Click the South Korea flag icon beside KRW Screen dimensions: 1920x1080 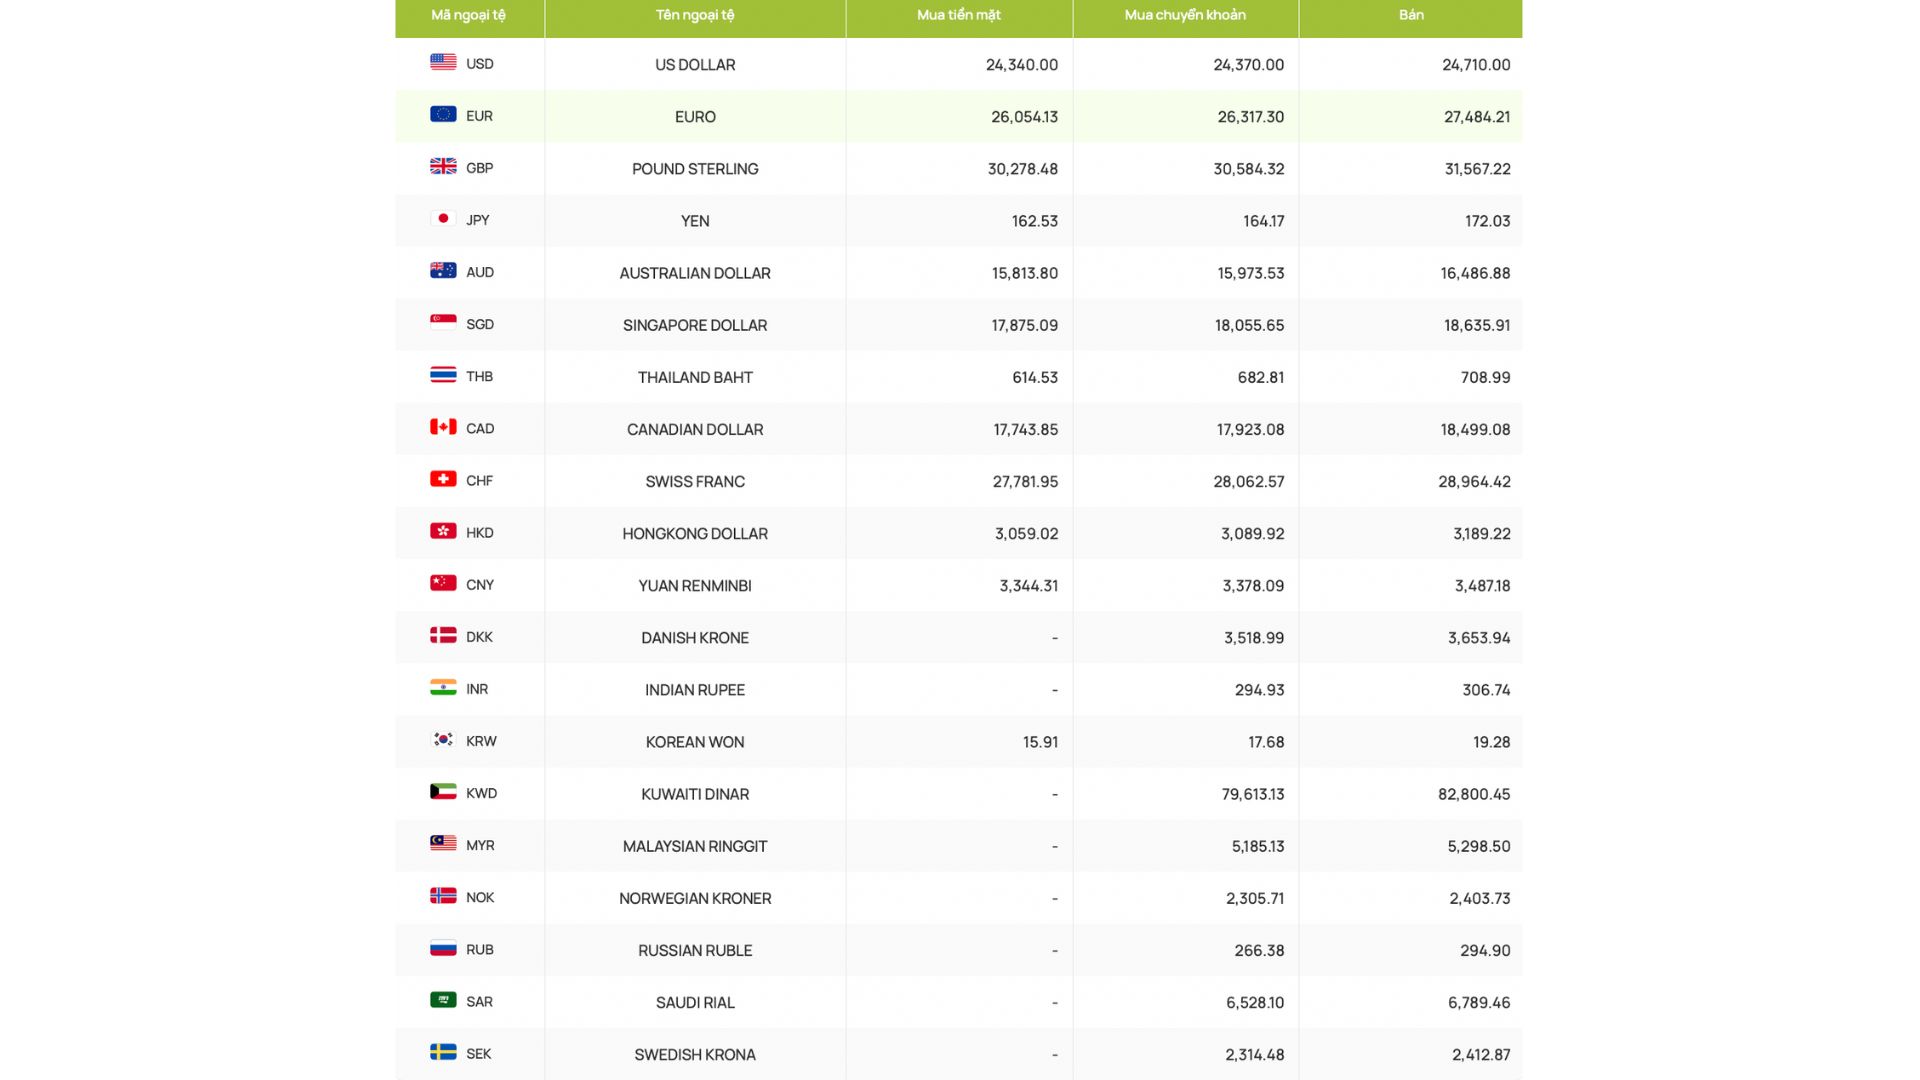point(443,739)
